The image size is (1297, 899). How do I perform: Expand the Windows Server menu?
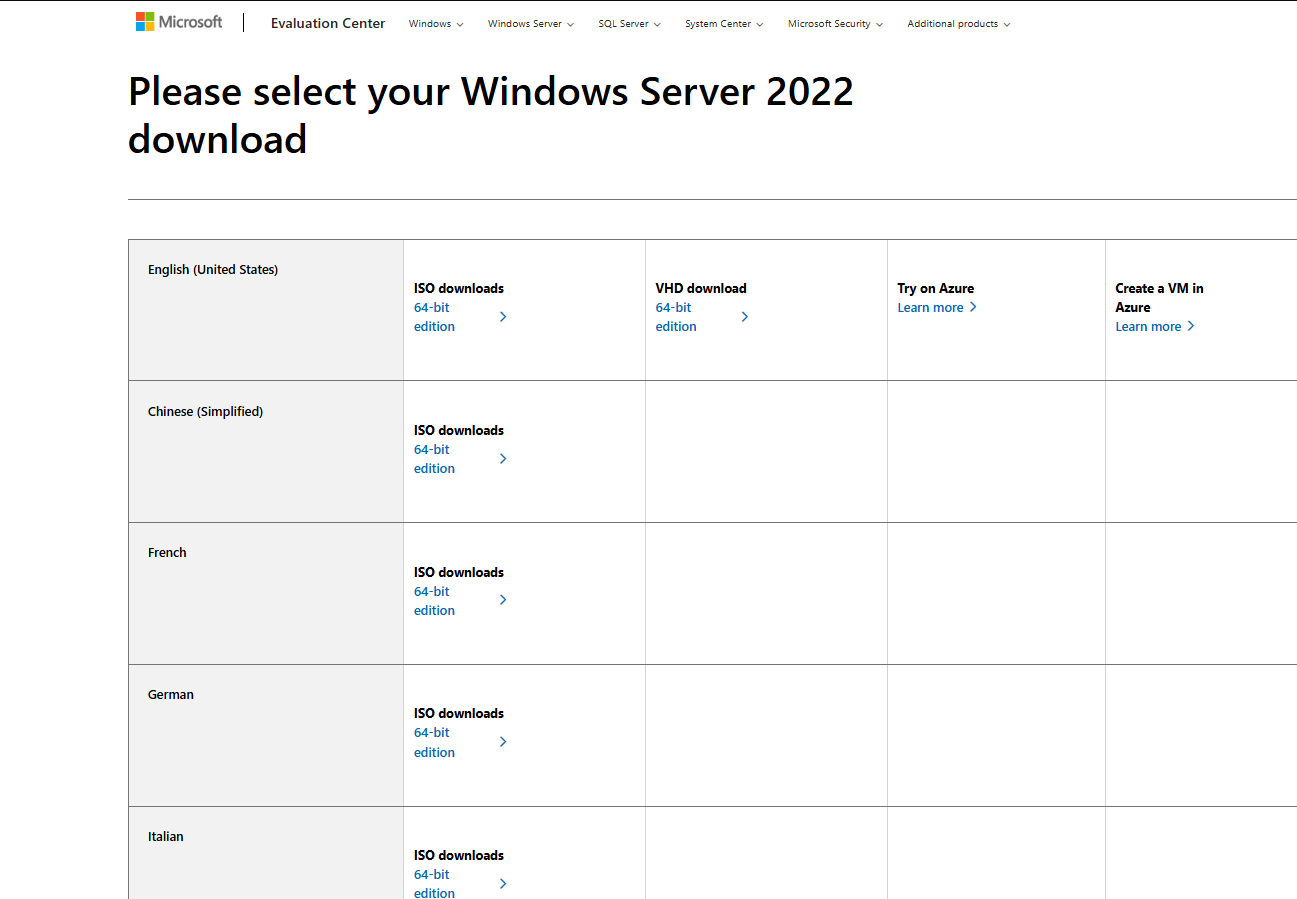(x=531, y=24)
